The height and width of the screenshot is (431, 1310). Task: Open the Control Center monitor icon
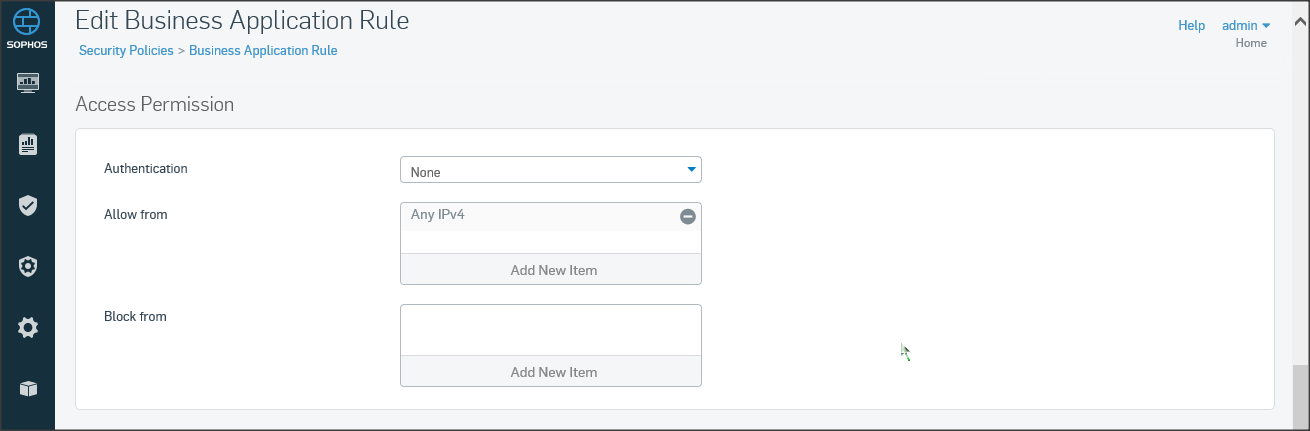click(x=28, y=82)
